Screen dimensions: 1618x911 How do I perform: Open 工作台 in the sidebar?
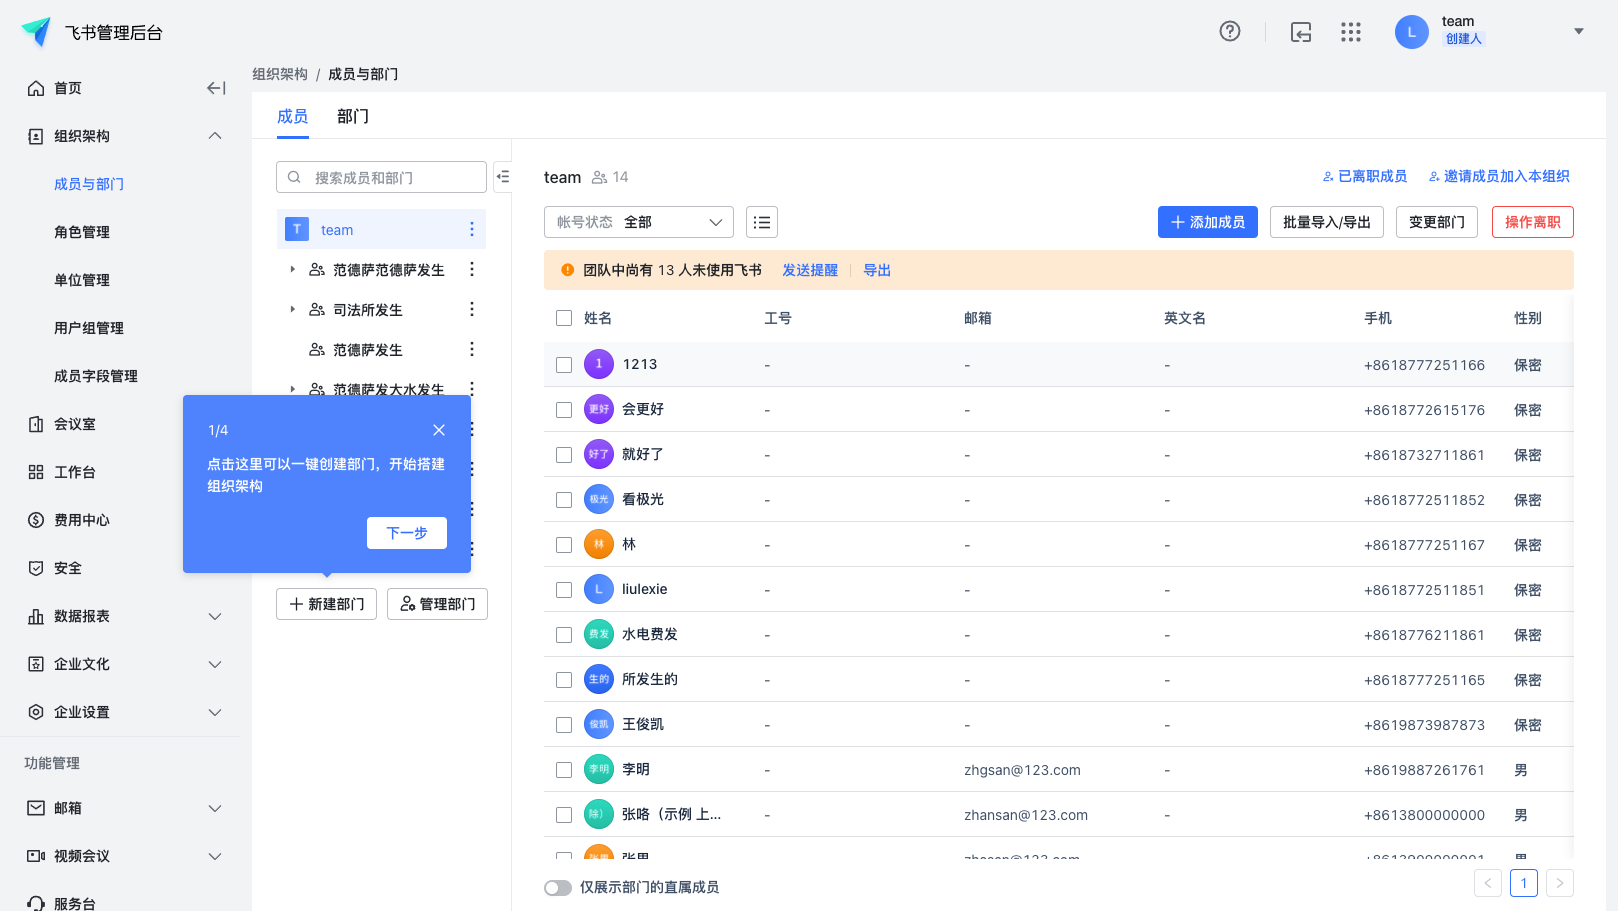coord(75,472)
